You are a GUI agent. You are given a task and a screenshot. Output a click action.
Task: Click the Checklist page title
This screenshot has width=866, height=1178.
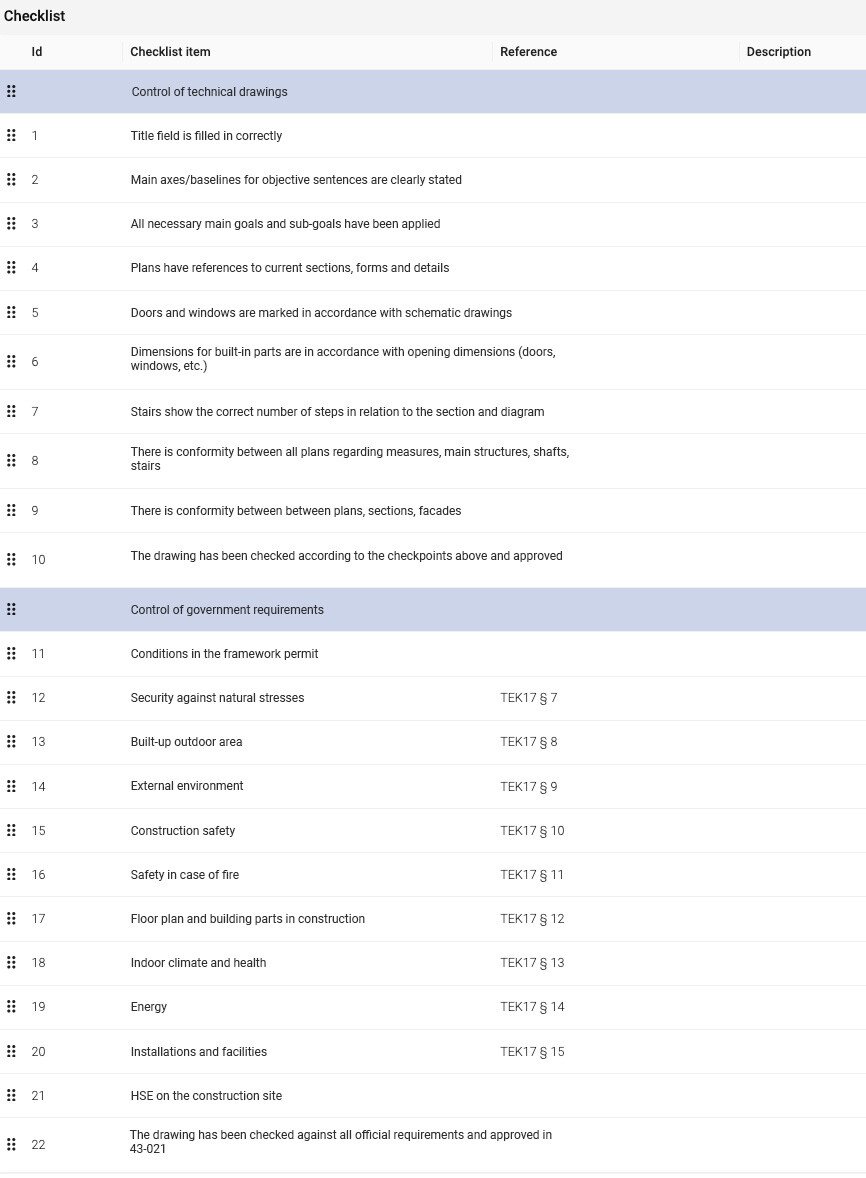[x=34, y=16]
